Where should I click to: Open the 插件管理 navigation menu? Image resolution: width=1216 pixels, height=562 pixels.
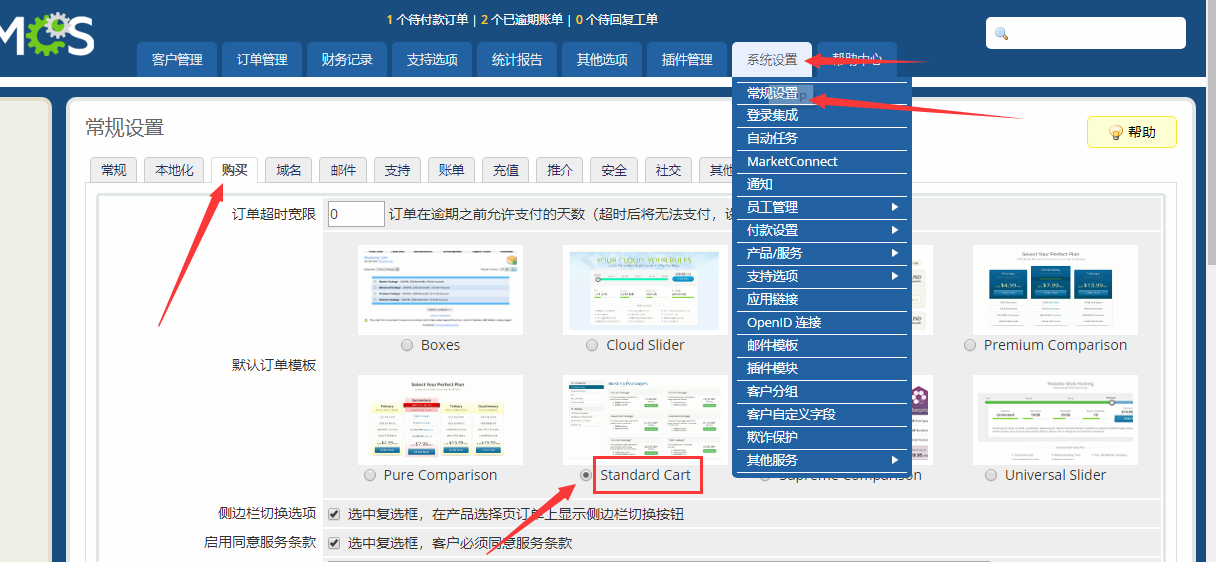point(687,59)
